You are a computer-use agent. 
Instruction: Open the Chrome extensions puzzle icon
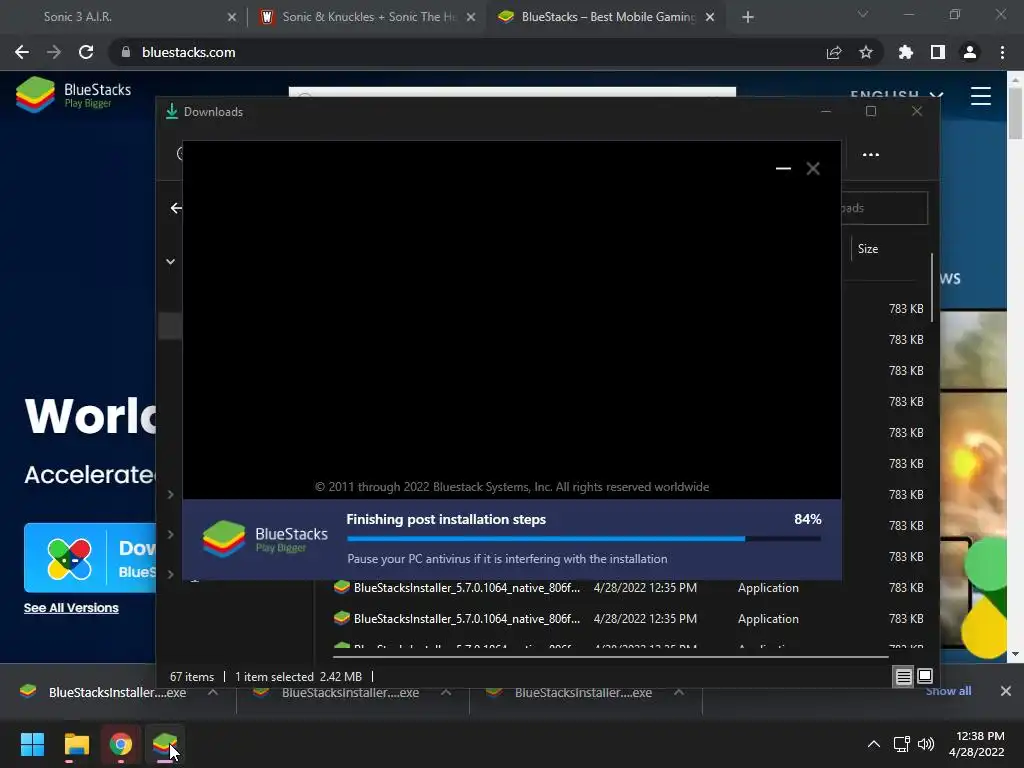(x=906, y=52)
